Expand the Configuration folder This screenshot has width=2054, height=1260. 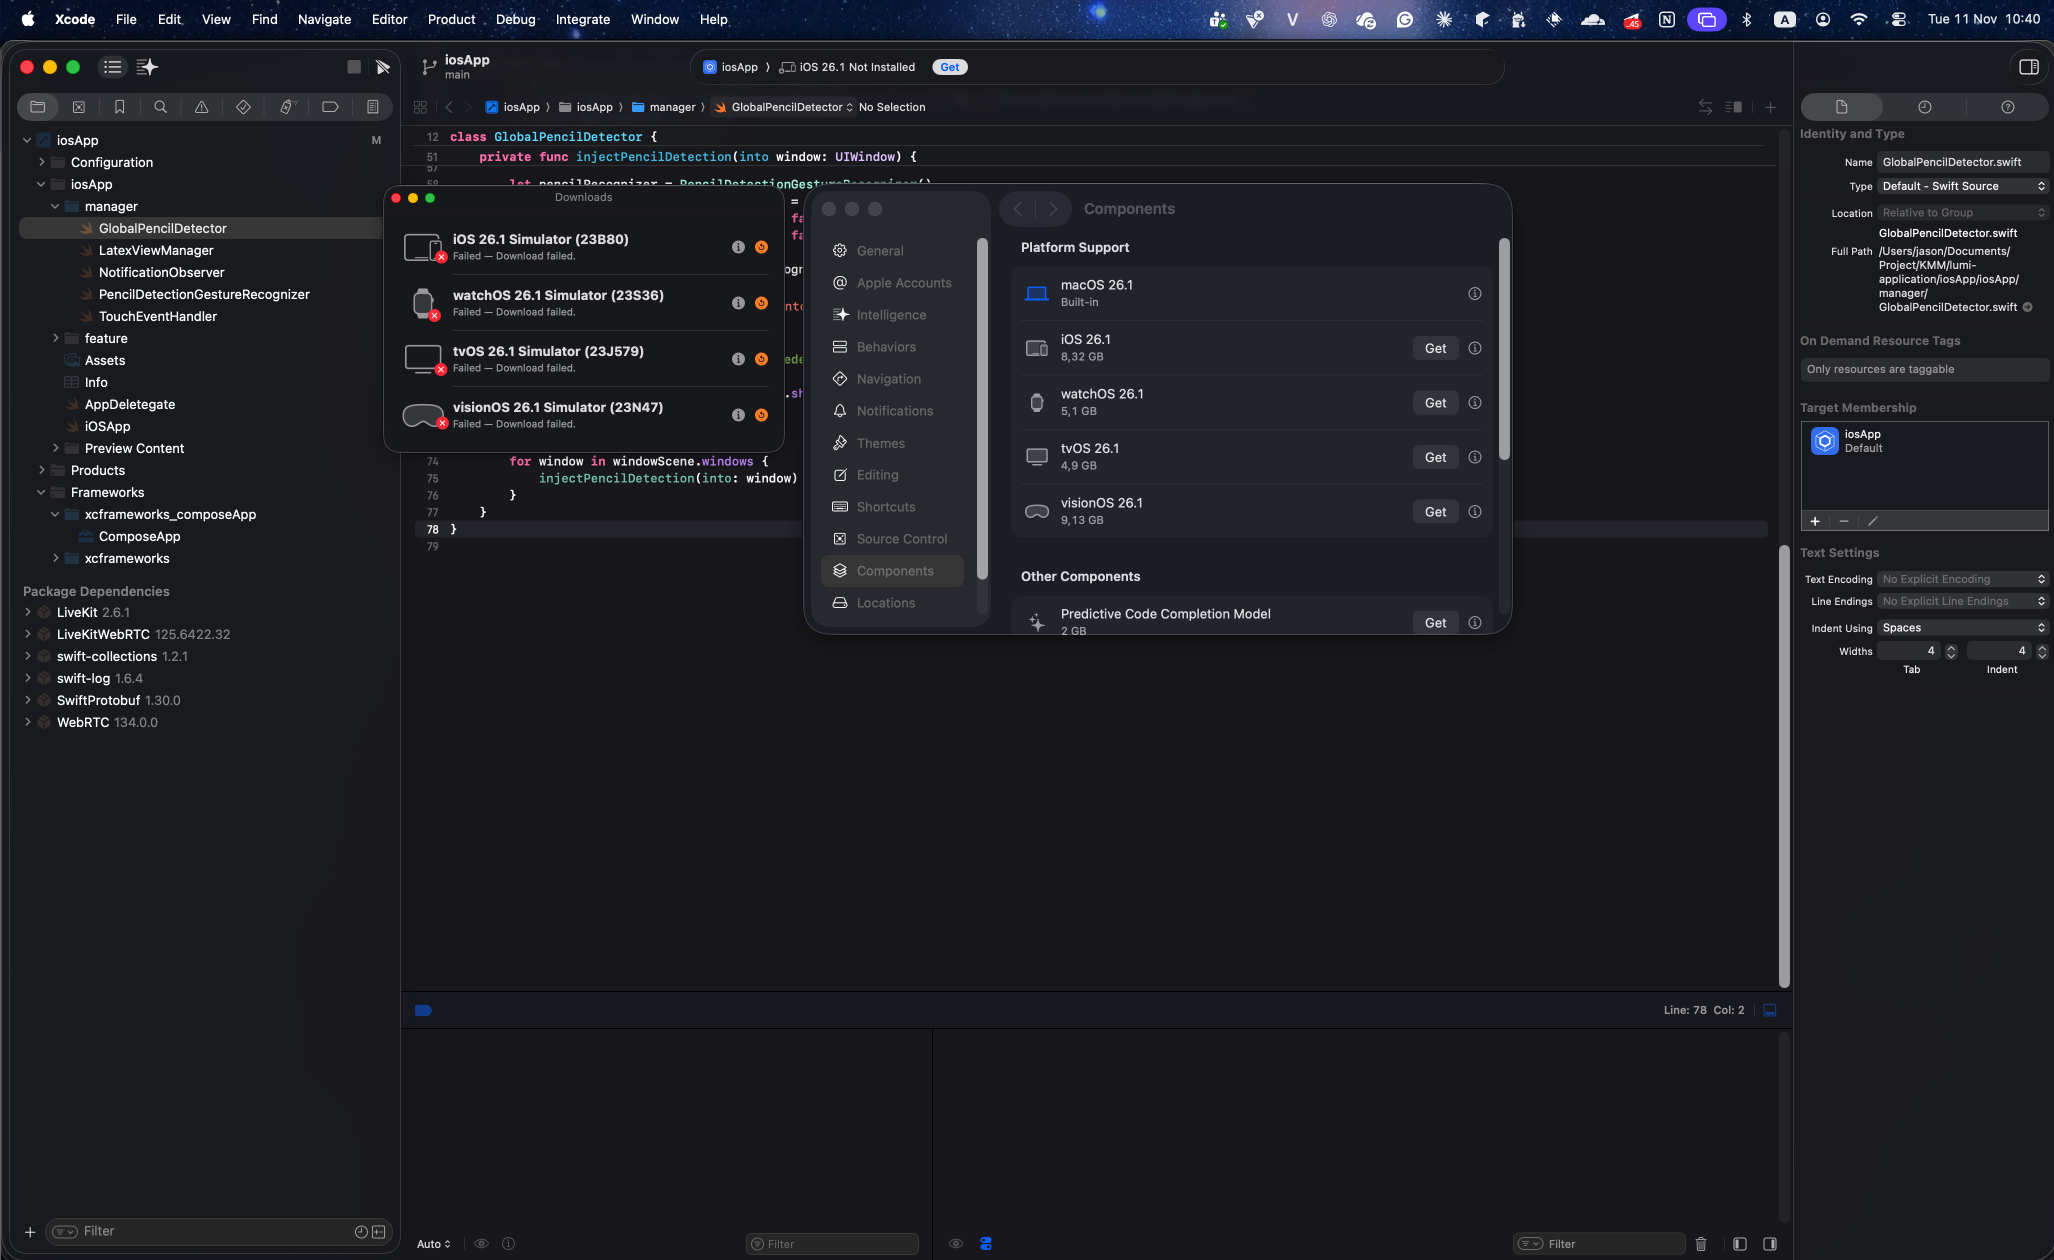(x=42, y=162)
